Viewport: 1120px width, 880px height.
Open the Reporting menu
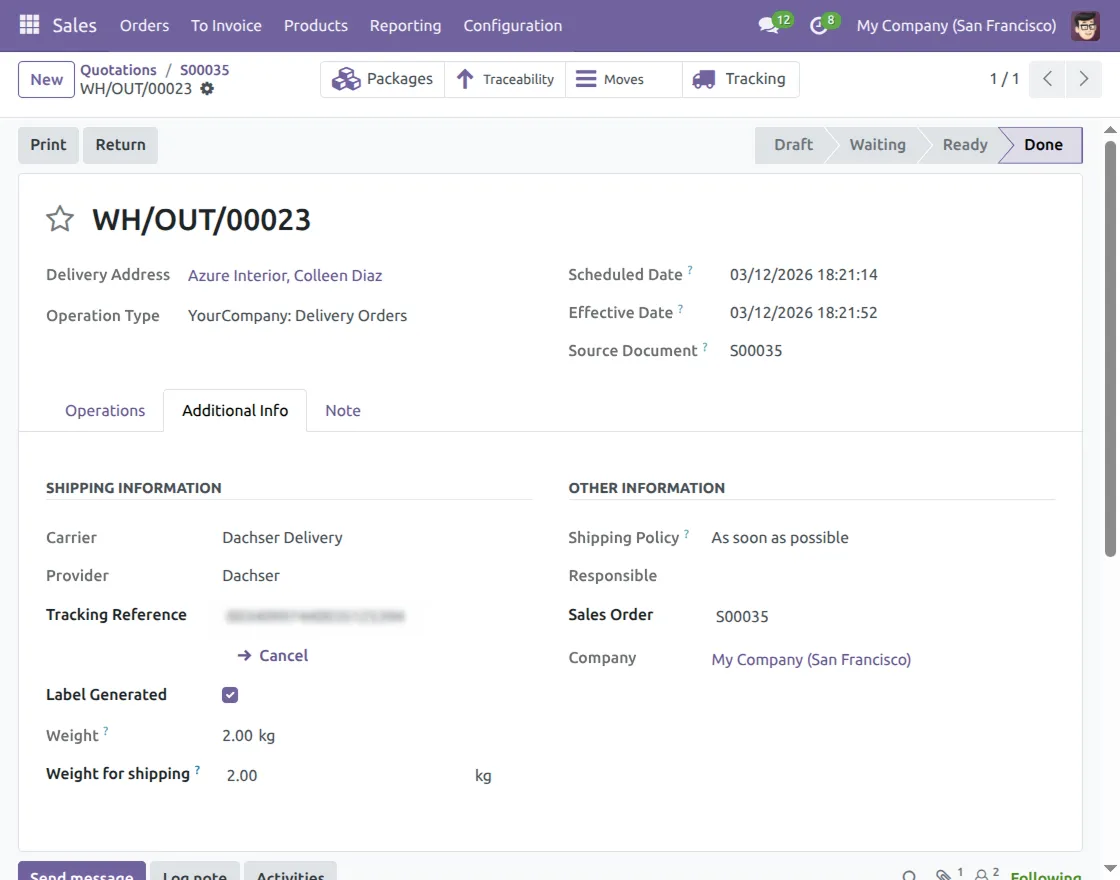405,25
